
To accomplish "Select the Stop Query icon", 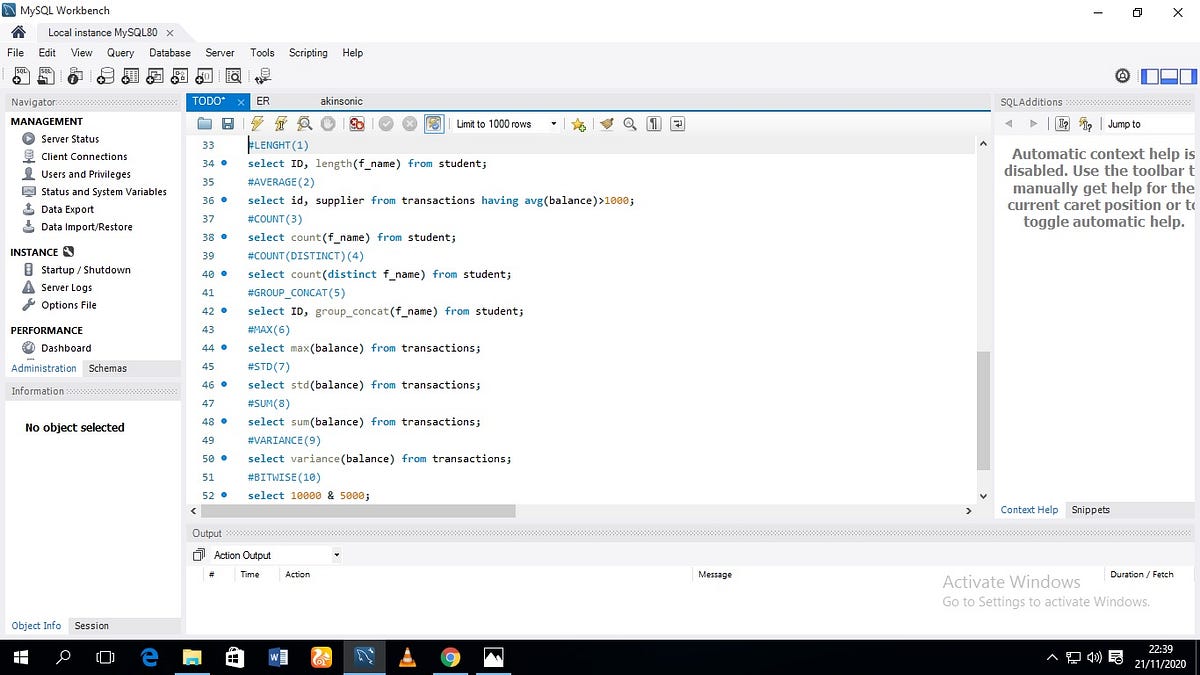I will pos(327,123).
